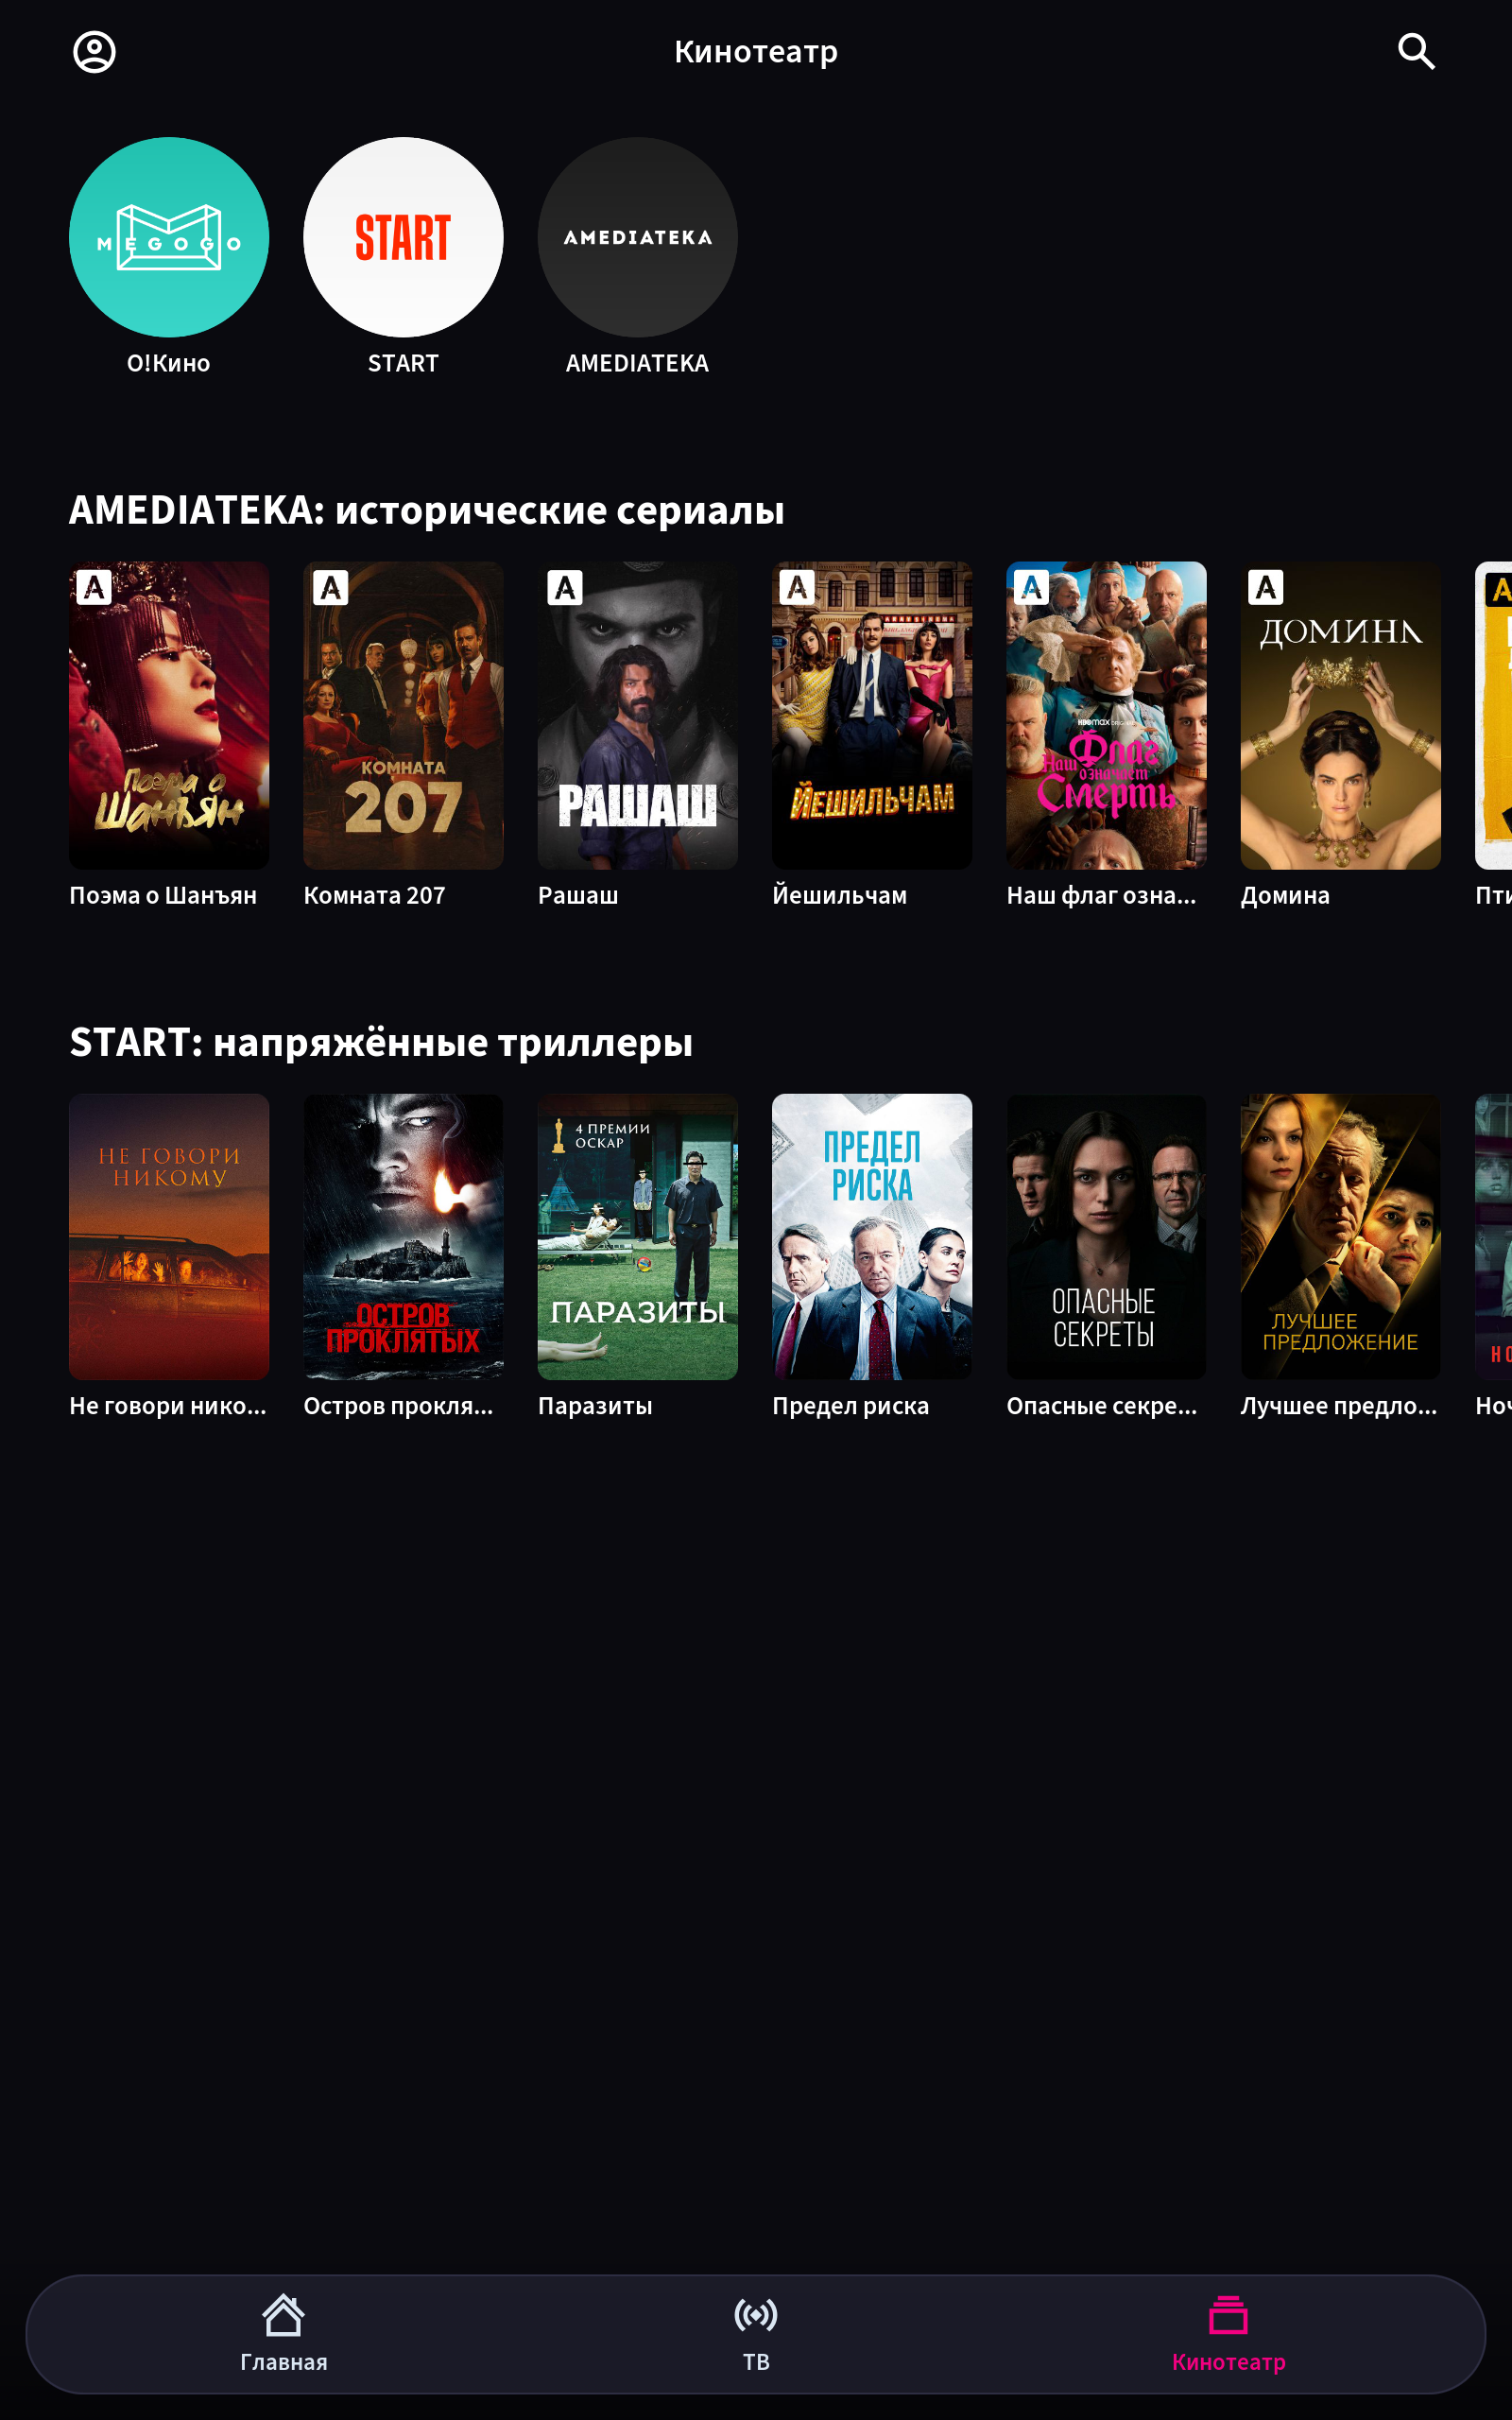Select the Кинотеатр bottom tab

(1228, 2334)
